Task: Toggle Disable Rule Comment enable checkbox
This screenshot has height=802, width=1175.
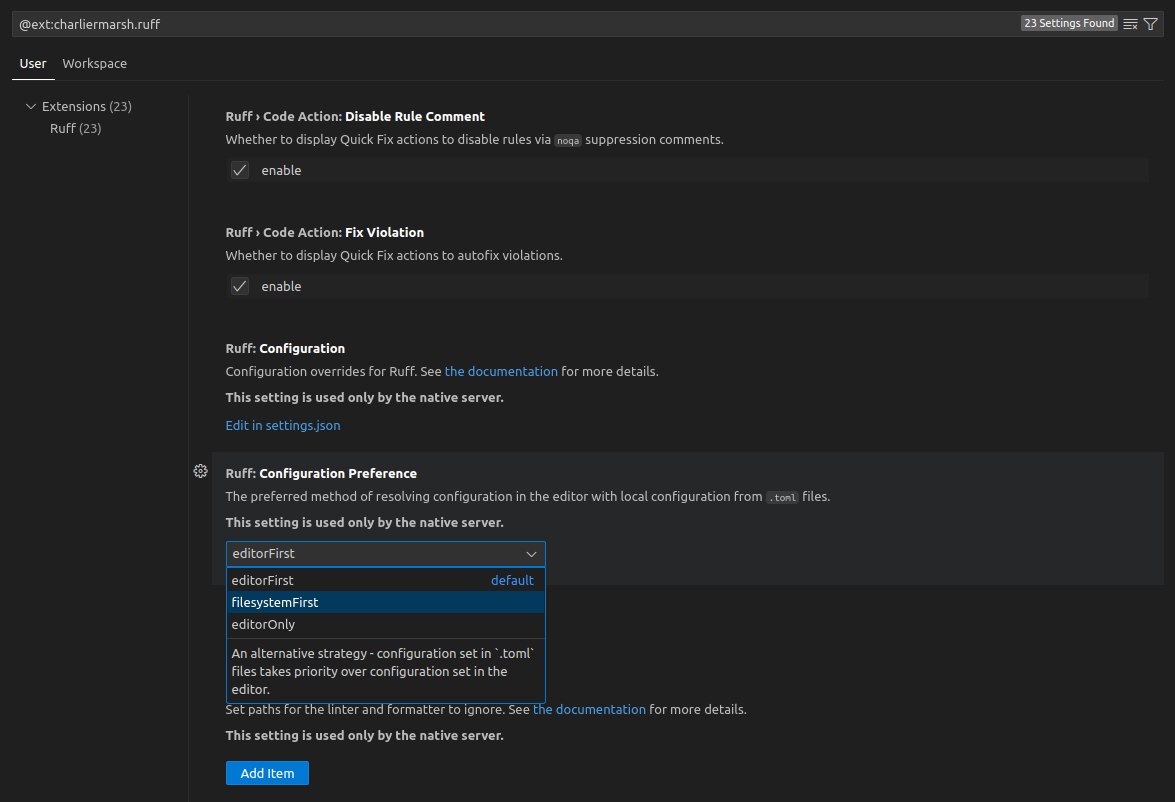Action: [x=240, y=170]
